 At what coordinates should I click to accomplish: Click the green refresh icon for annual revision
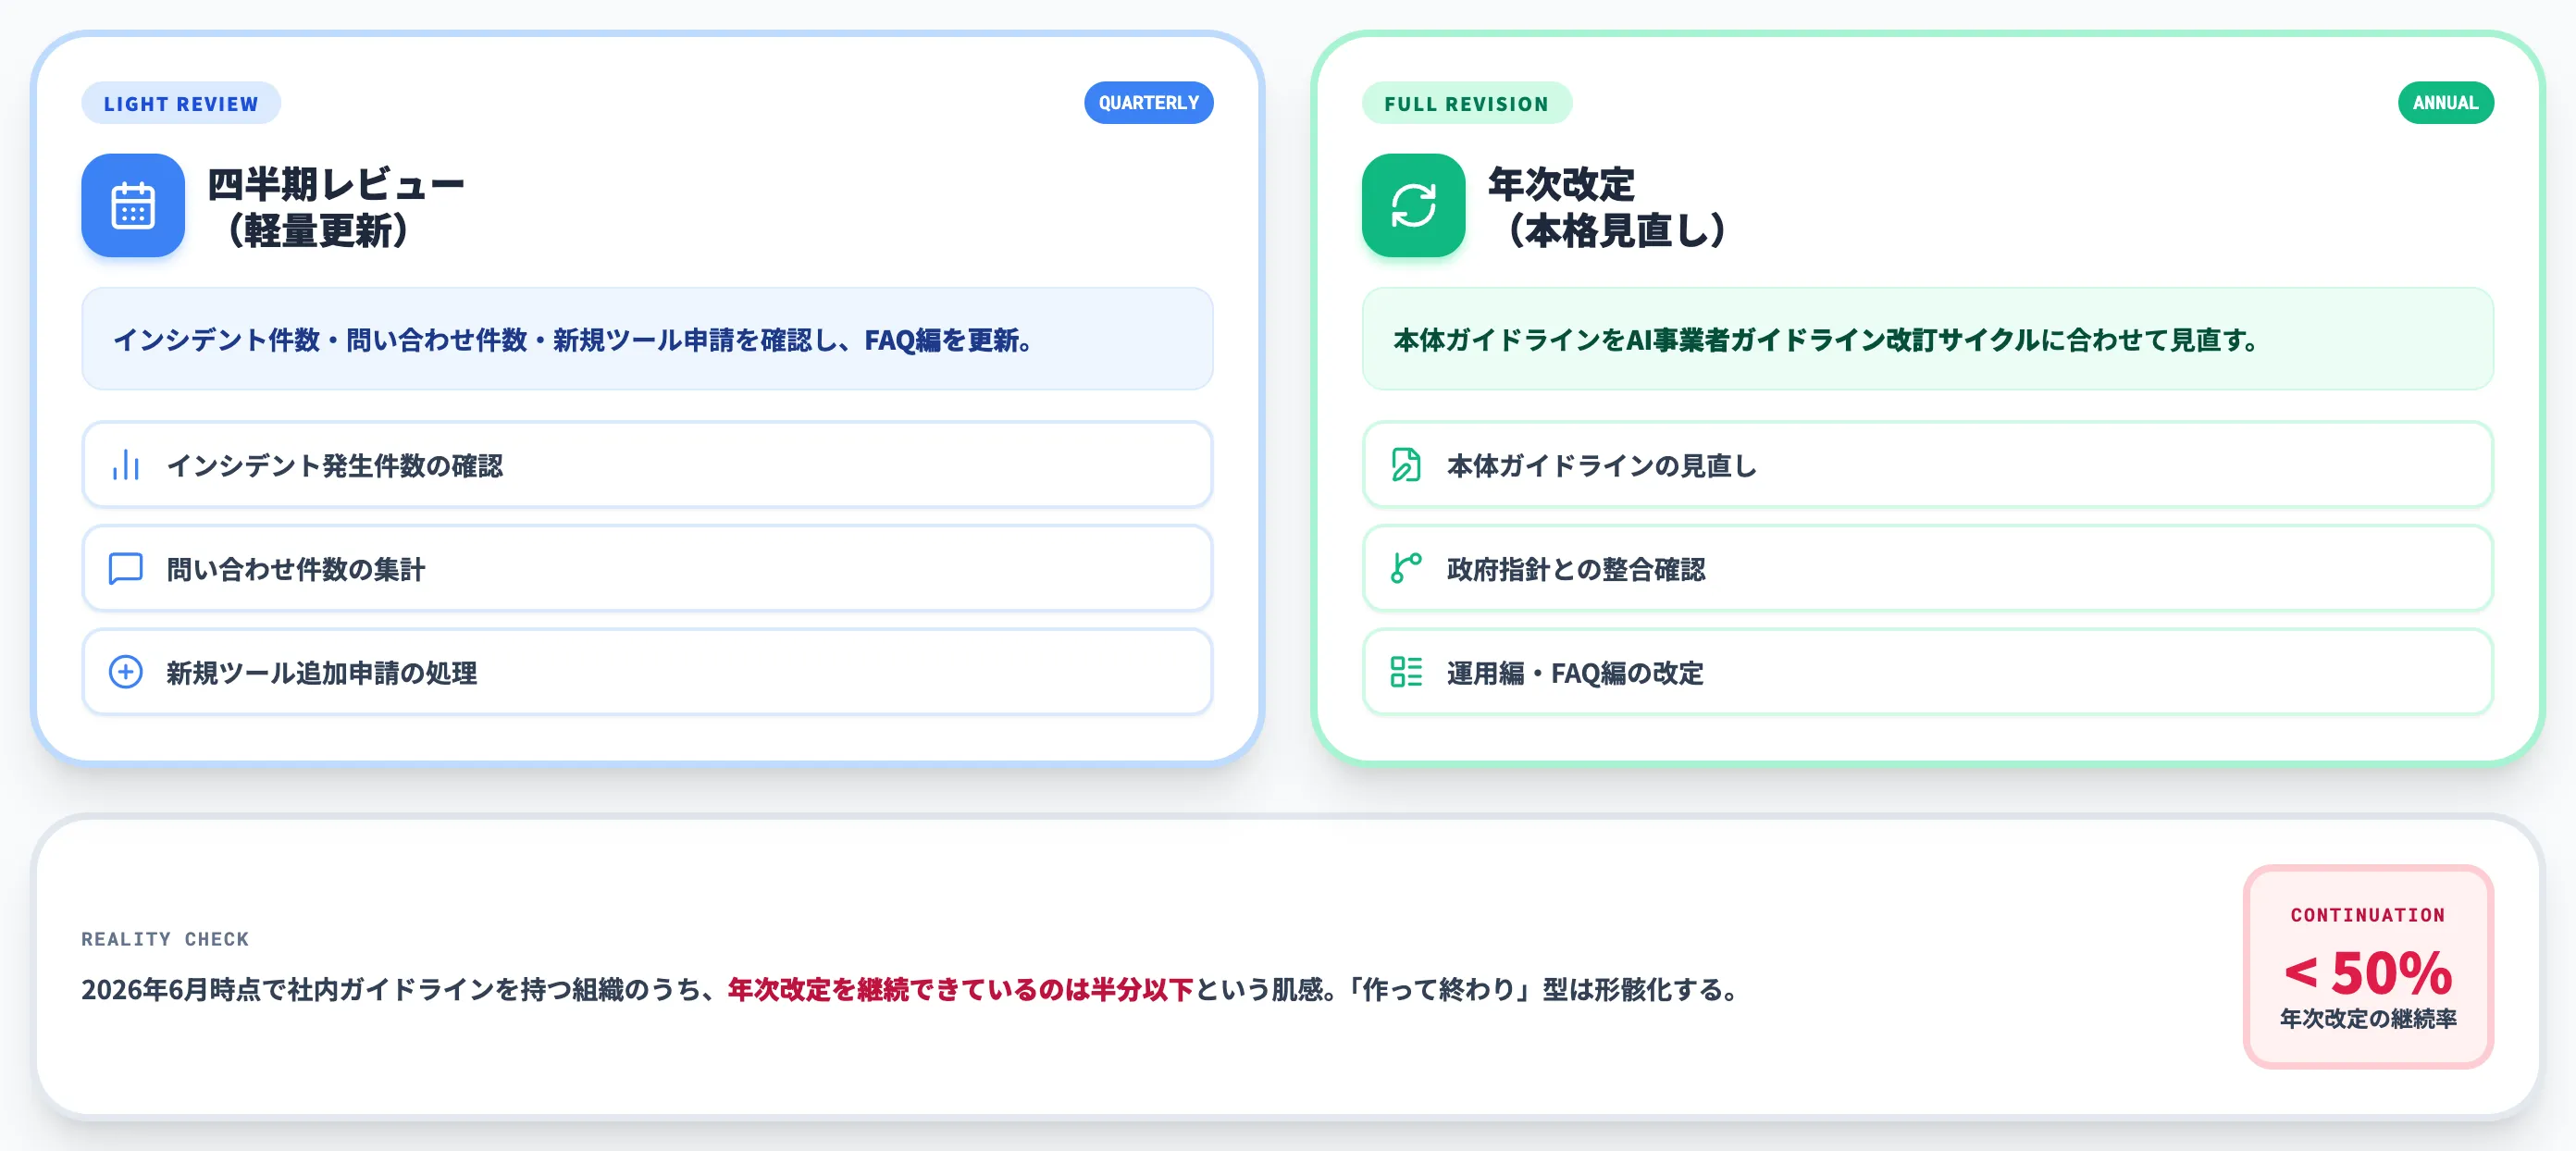tap(1413, 205)
